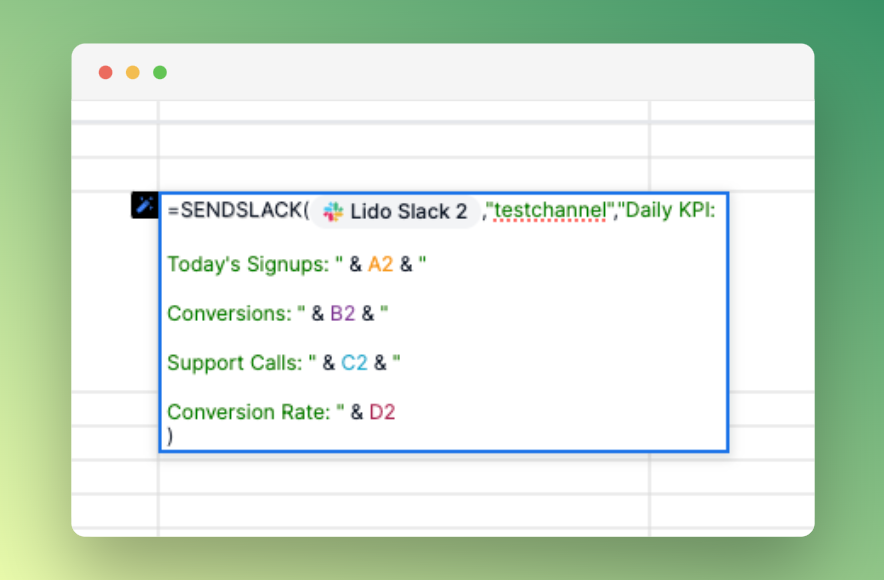Click the Slack logo inside the credential chip
The image size is (884, 580).
[333, 212]
